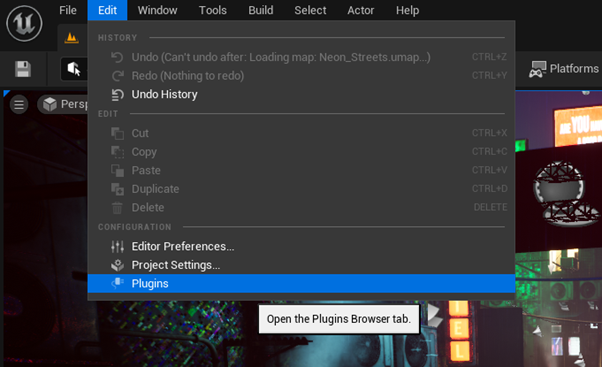Image resolution: width=602 pixels, height=367 pixels.
Task: Open the Plugins browser entry
Action: click(x=301, y=283)
